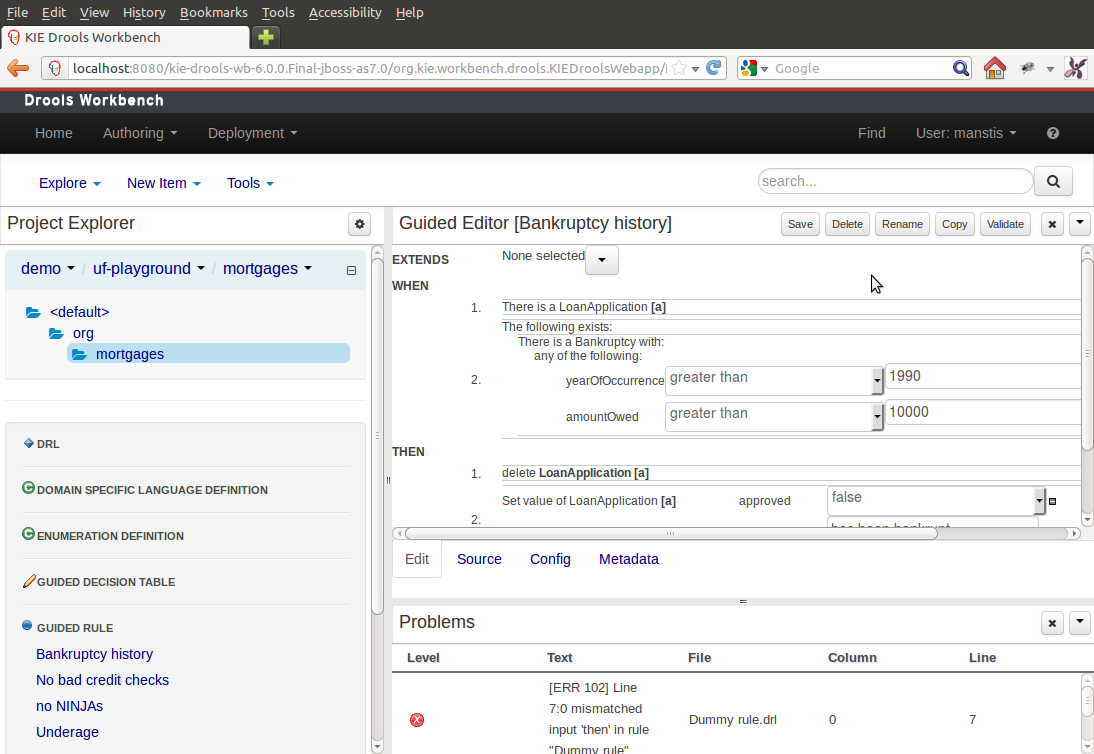
Task: Open the Bookmarks menu
Action: (x=213, y=12)
